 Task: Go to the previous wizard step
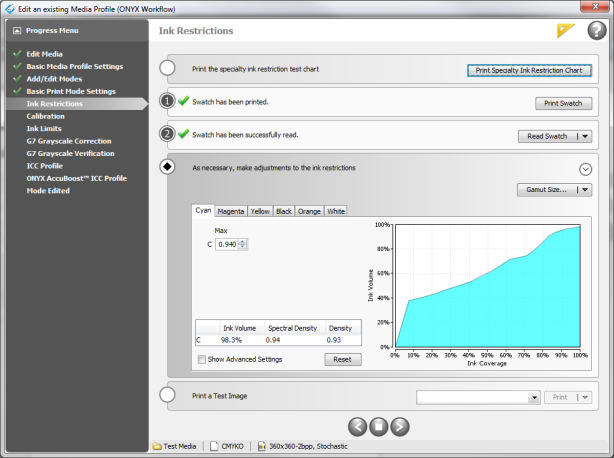(356, 426)
